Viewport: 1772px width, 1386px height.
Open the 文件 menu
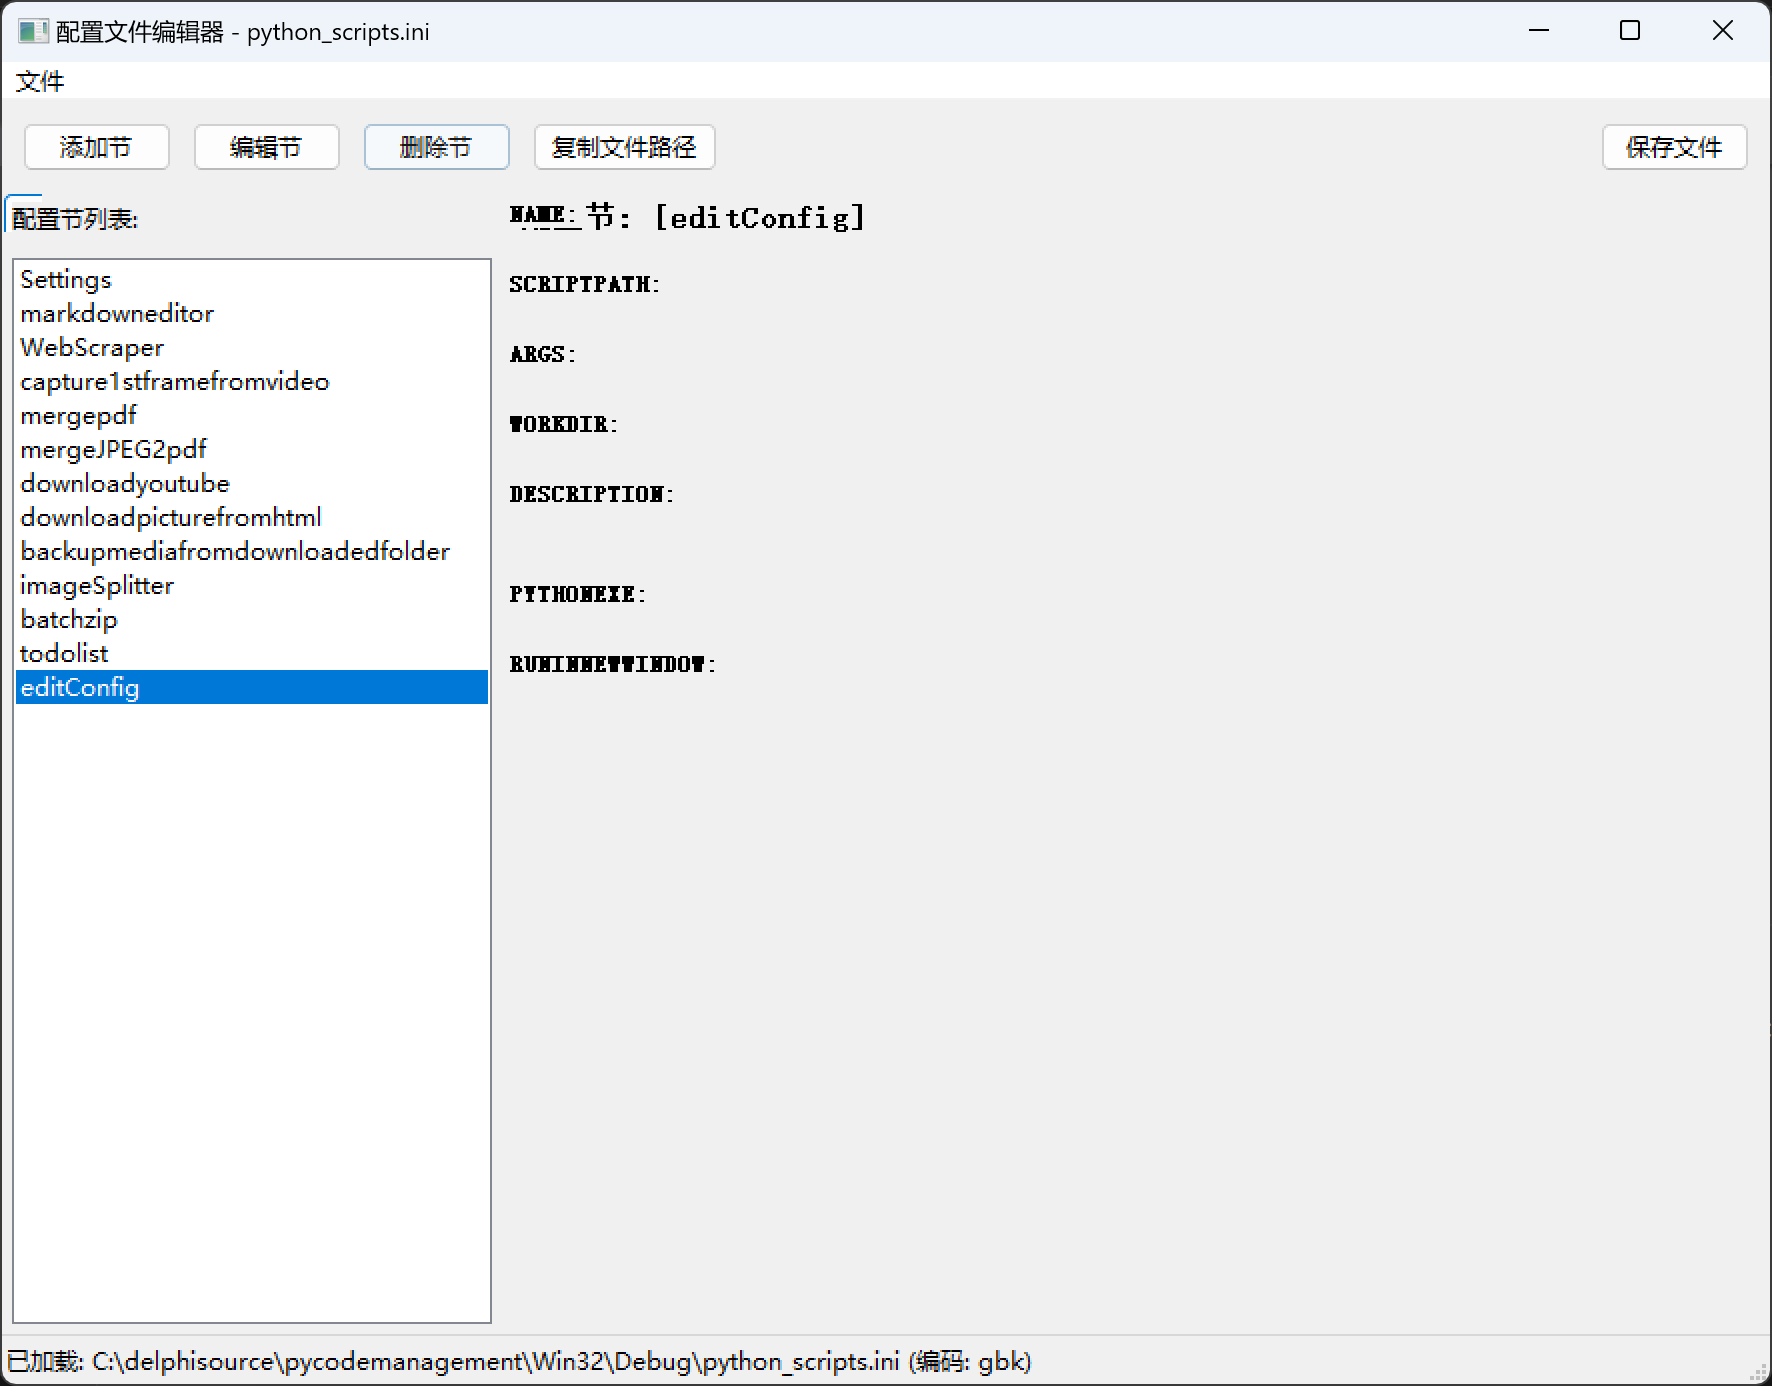[40, 81]
